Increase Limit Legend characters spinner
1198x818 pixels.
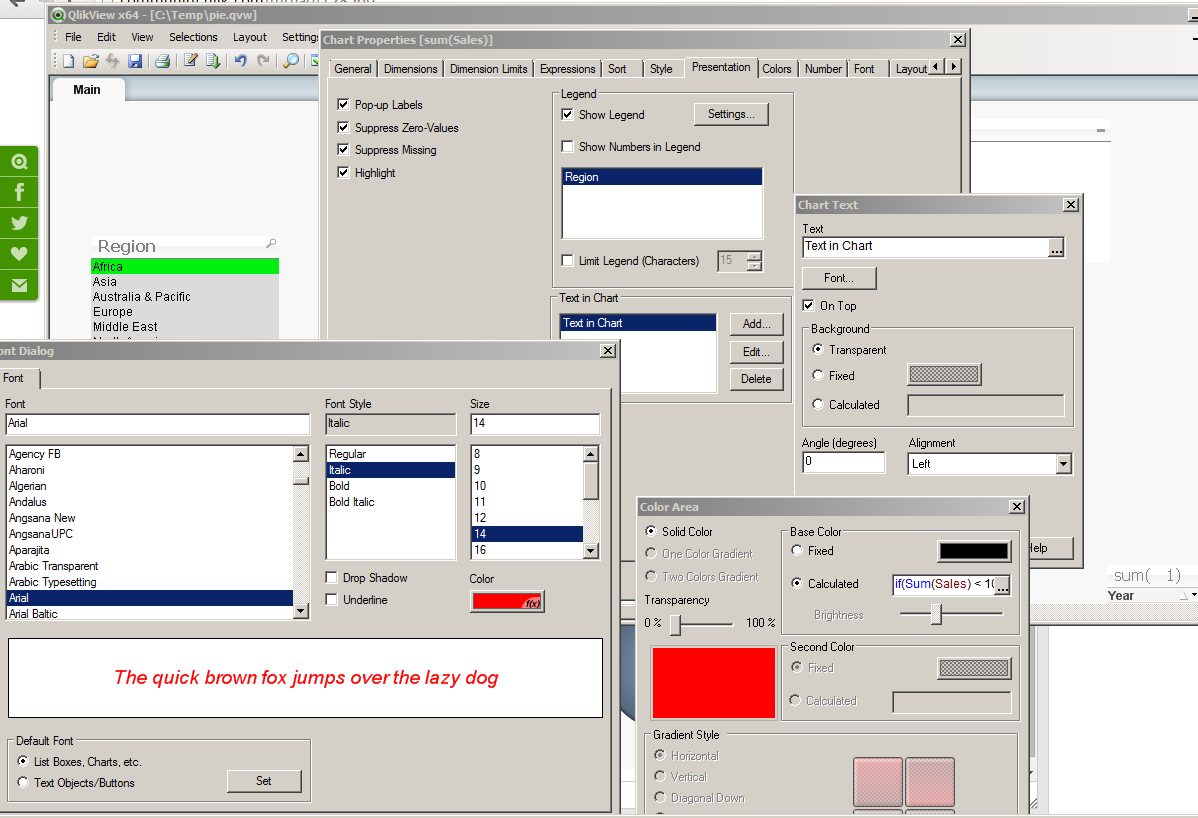click(x=754, y=256)
